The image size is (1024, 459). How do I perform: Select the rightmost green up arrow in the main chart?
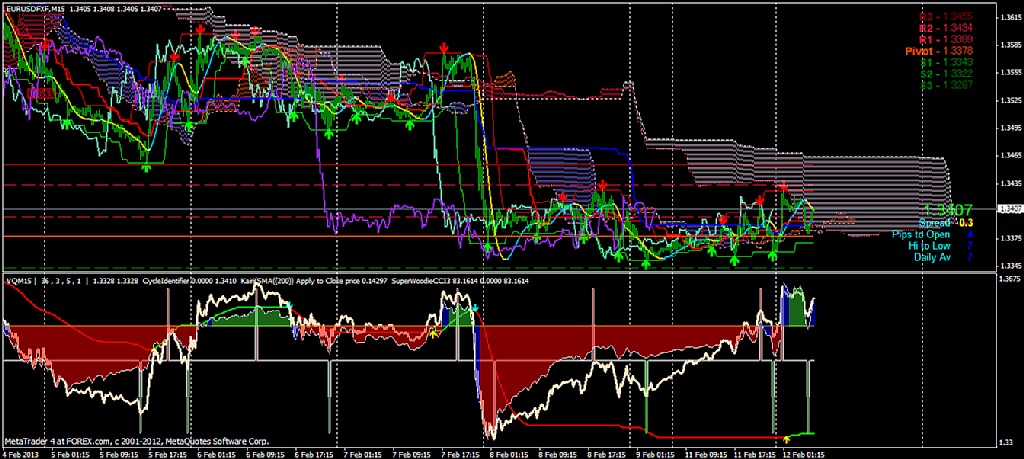pos(773,256)
